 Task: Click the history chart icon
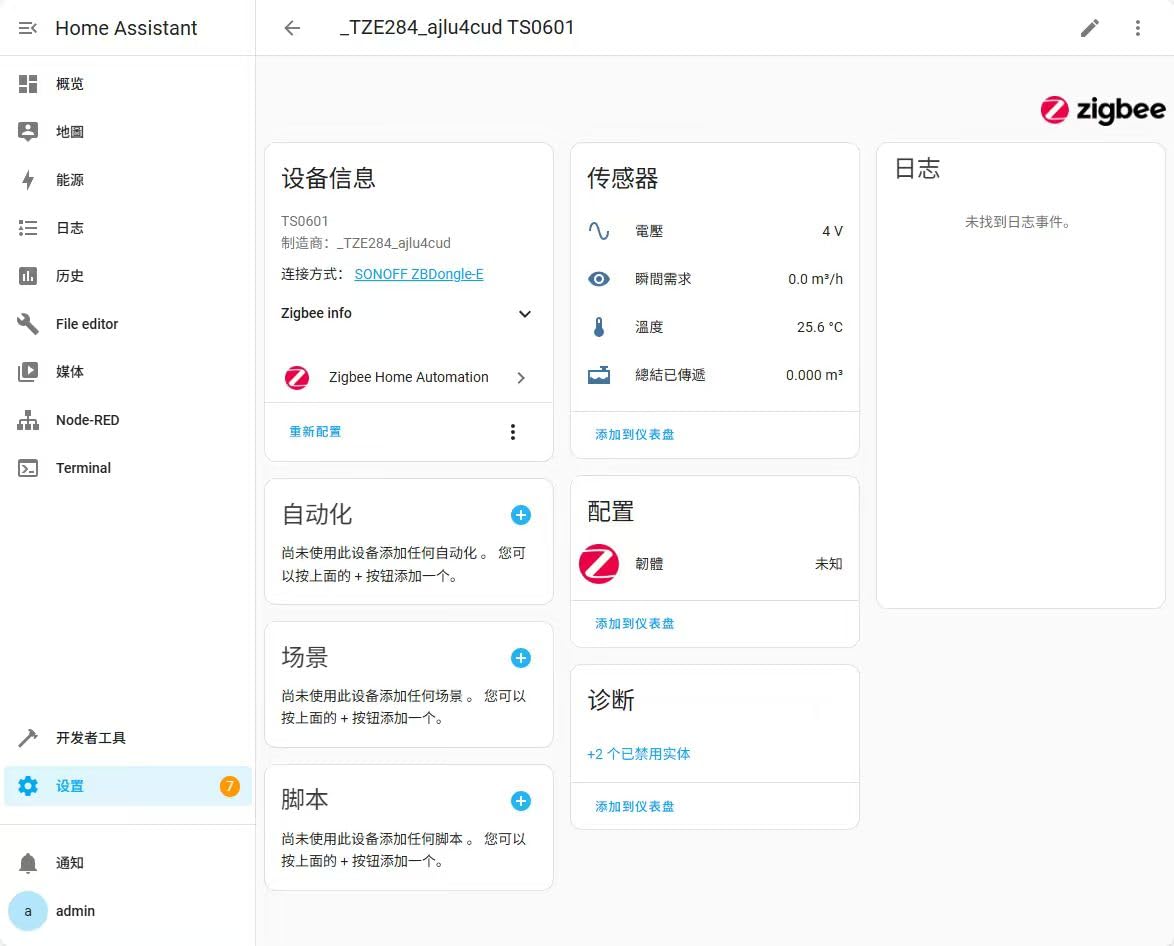(x=28, y=276)
